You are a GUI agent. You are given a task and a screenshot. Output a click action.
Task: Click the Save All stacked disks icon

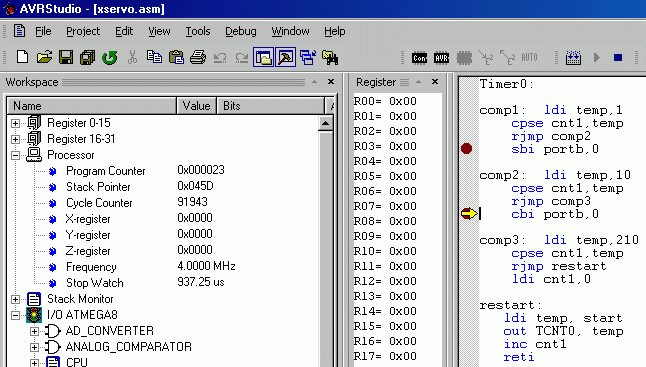pos(87,57)
